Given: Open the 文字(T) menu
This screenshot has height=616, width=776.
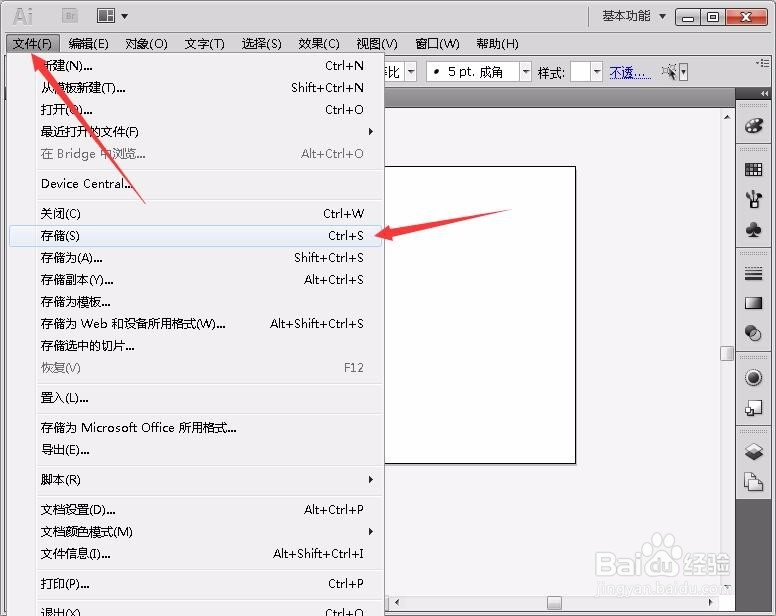Looking at the screenshot, I should pos(204,44).
